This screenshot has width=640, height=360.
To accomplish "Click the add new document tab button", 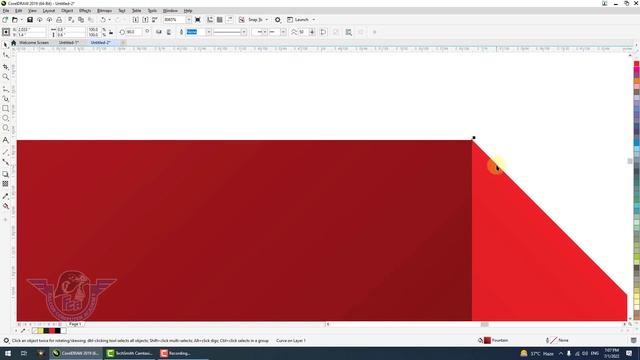I will pyautogui.click(x=123, y=42).
